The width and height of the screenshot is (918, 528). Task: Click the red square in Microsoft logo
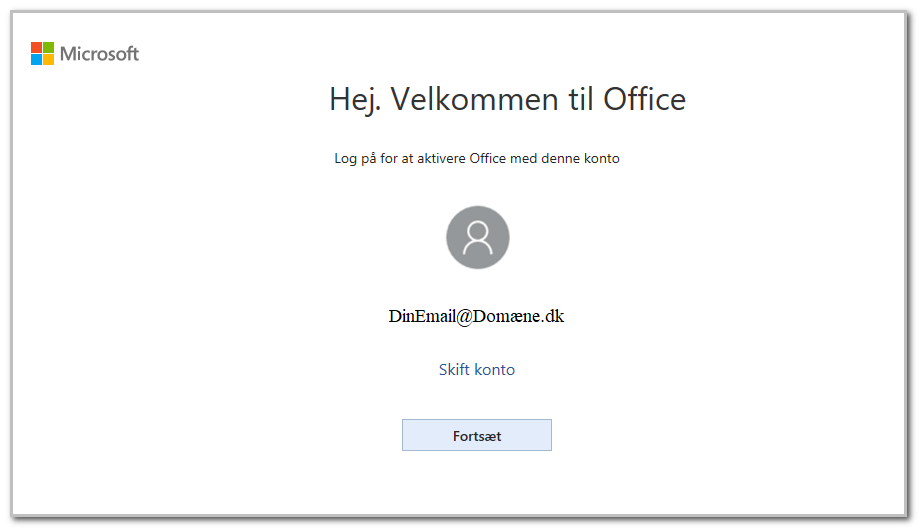tap(36, 47)
